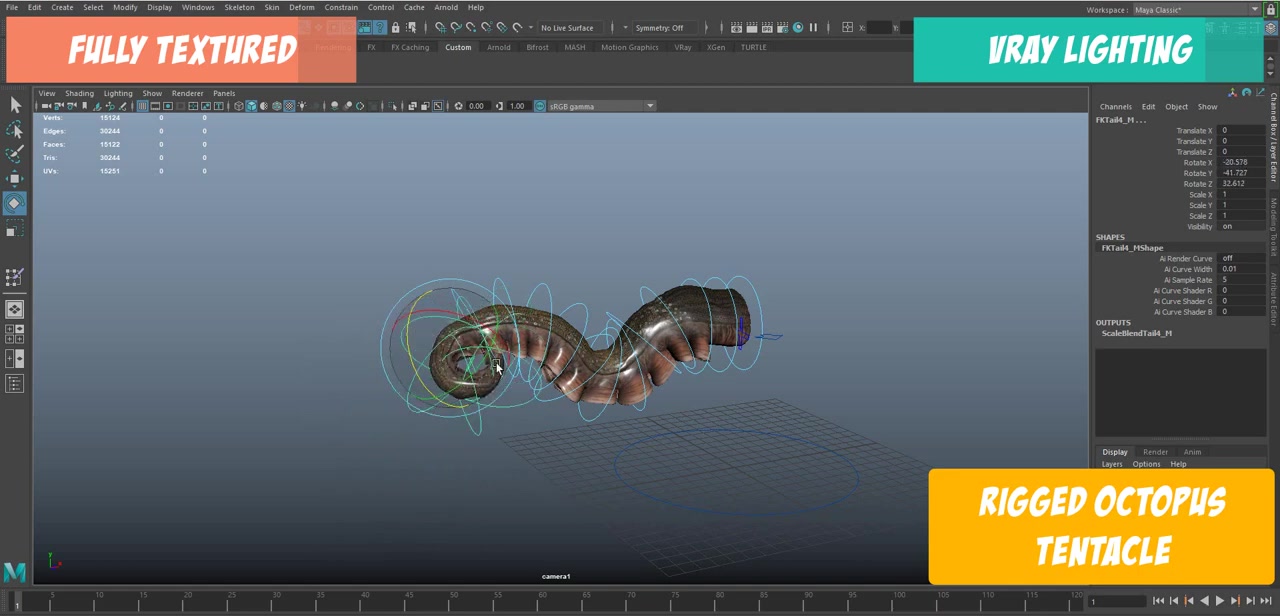This screenshot has width=1280, height=616.
Task: Activate the Move tool
Action: click(14, 179)
